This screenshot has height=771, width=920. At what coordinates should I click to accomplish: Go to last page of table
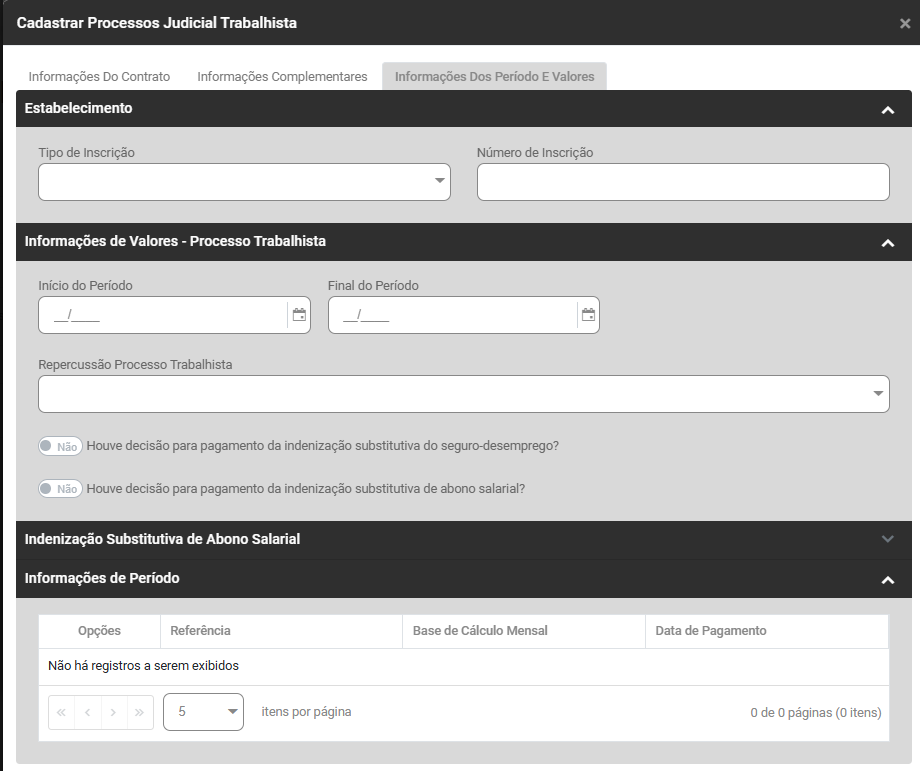pos(140,712)
